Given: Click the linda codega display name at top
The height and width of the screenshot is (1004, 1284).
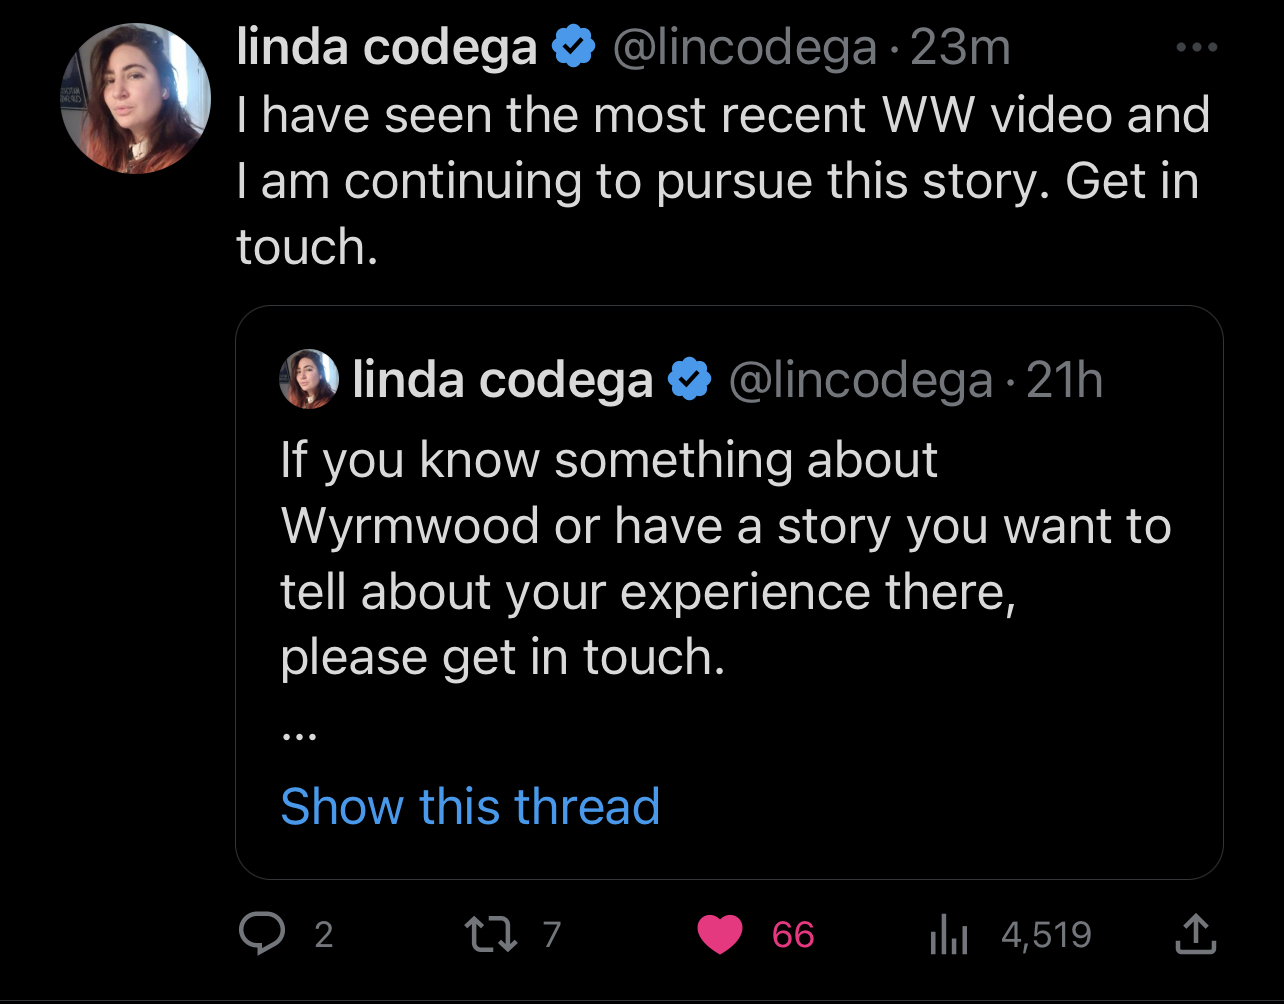Looking at the screenshot, I should click(x=388, y=48).
